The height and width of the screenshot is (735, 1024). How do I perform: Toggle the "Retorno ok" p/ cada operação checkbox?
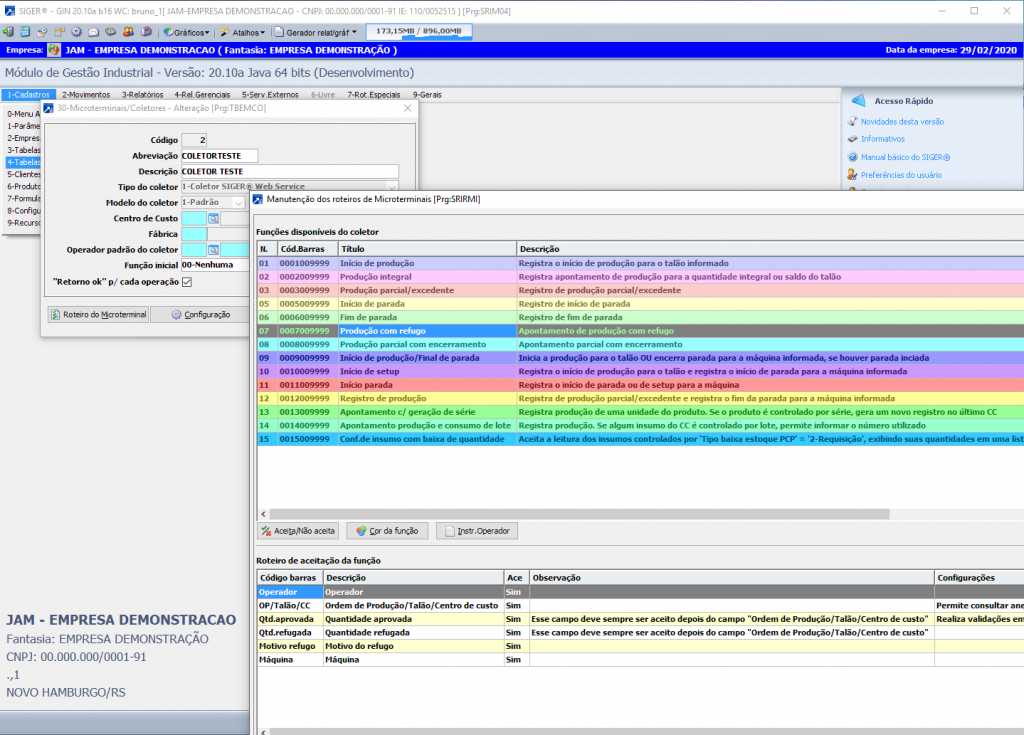click(186, 282)
